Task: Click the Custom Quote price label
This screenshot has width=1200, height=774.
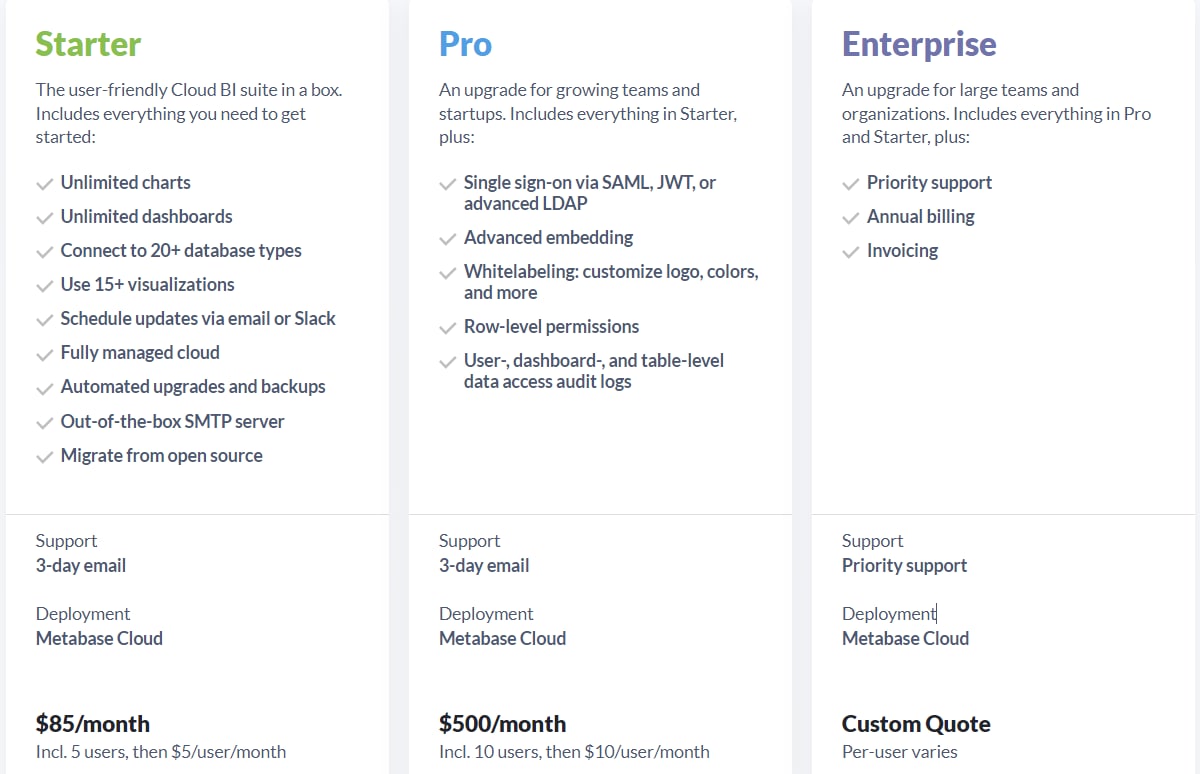Action: (x=916, y=723)
